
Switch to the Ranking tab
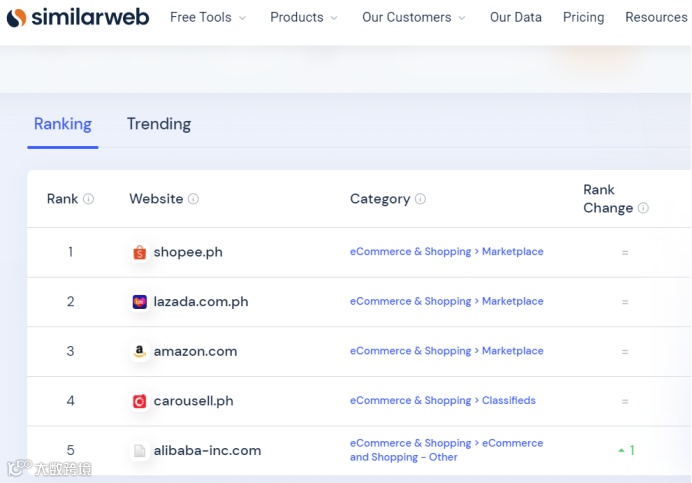pos(63,124)
